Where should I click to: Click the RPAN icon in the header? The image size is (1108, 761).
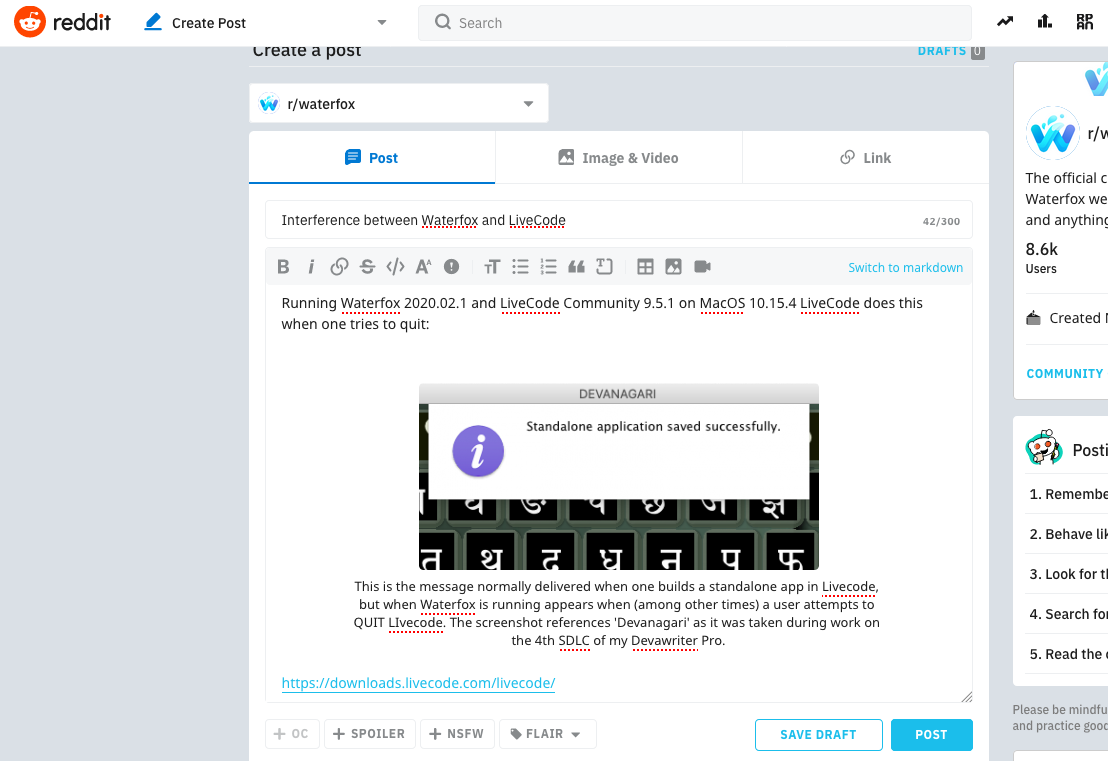1084,22
